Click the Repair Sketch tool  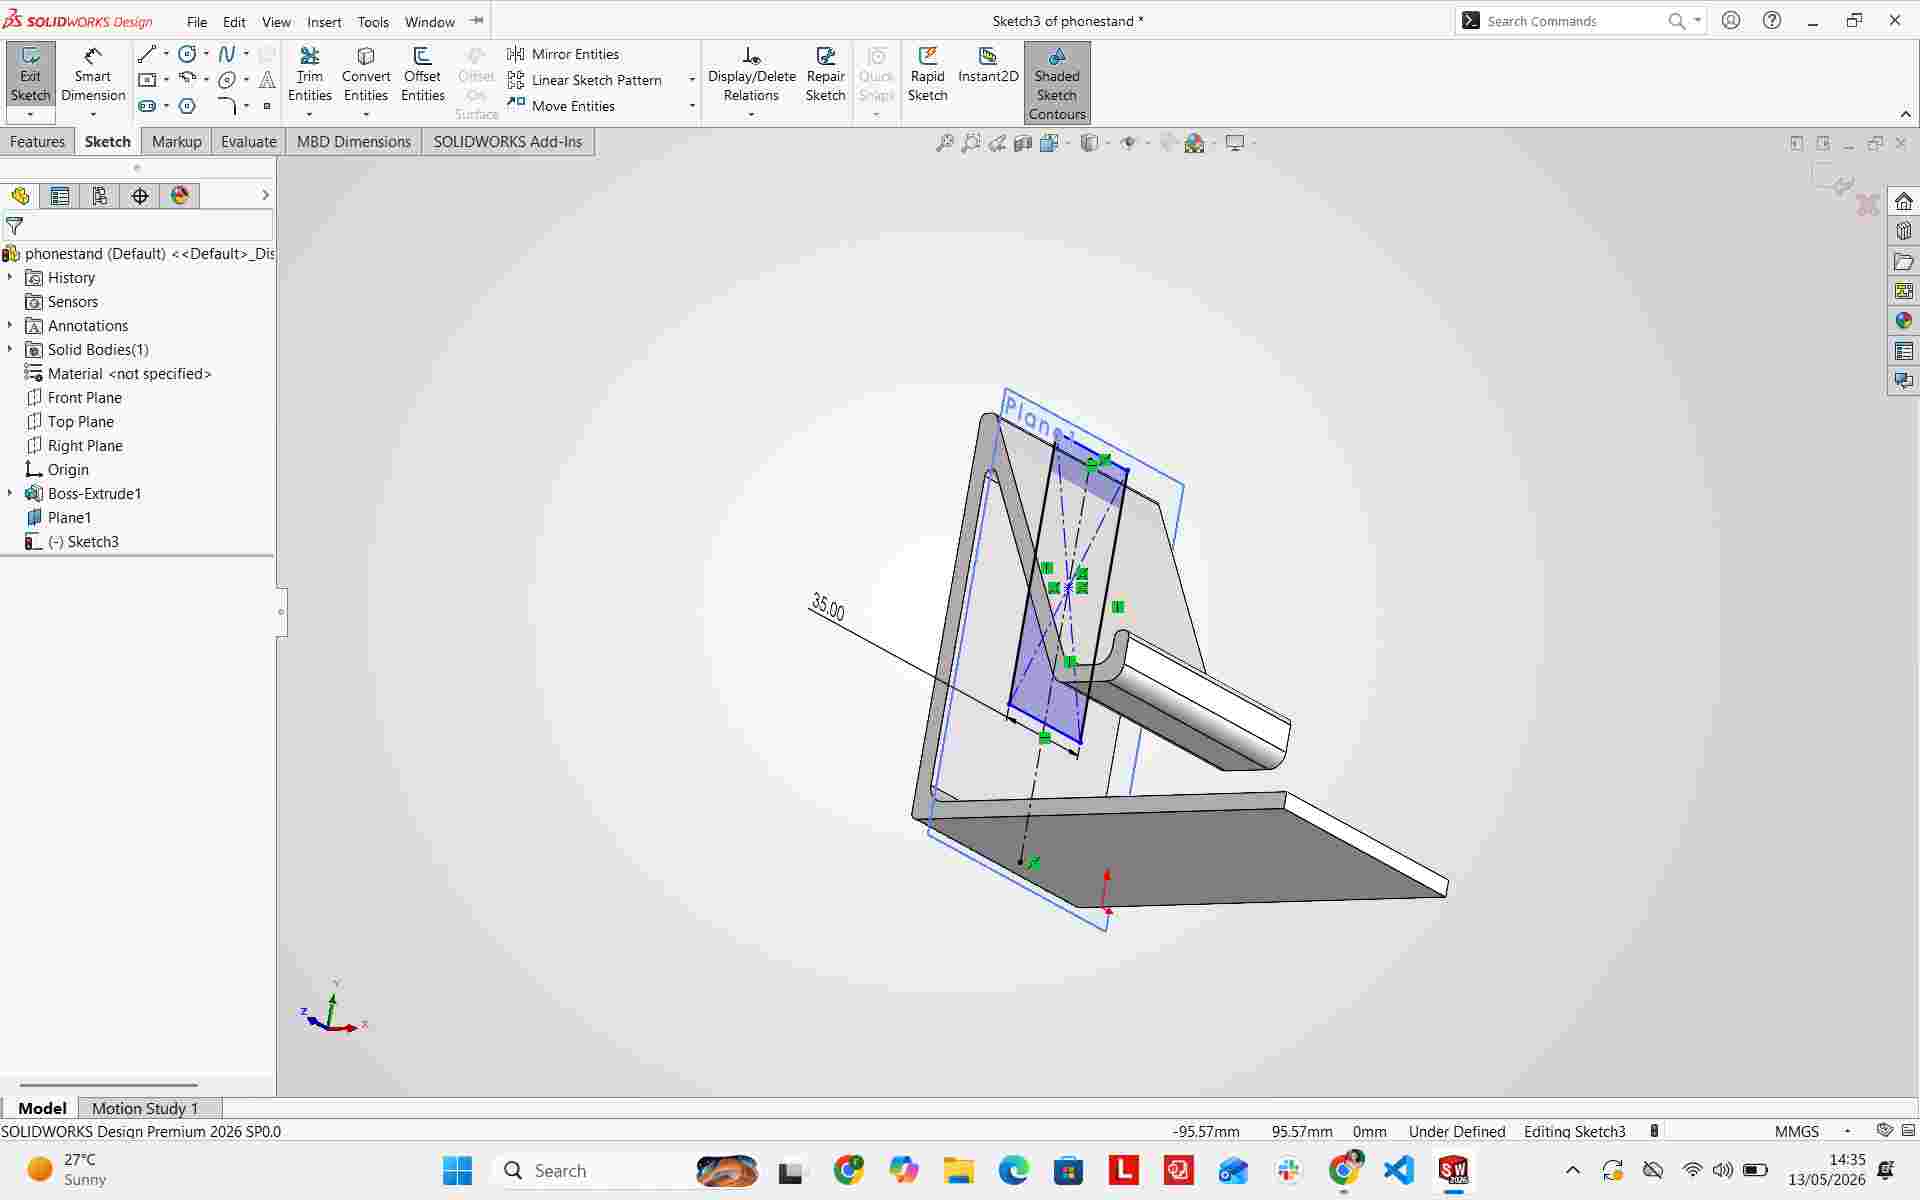[826, 75]
